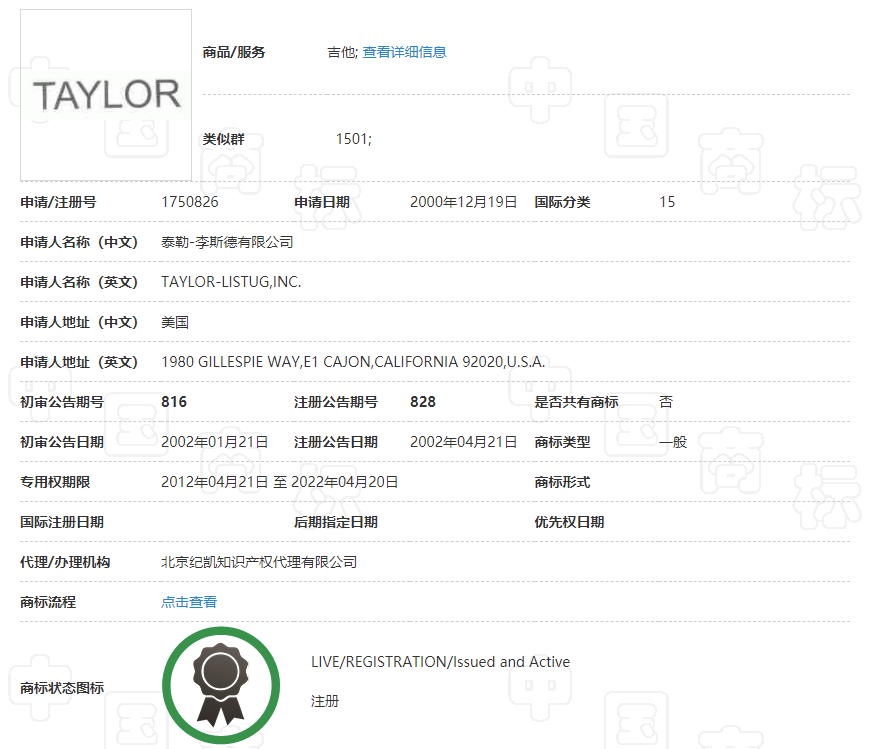Image resolution: width=874 pixels, height=749 pixels.
Task: Select the application date 2000年12月19日
Action: click(463, 202)
